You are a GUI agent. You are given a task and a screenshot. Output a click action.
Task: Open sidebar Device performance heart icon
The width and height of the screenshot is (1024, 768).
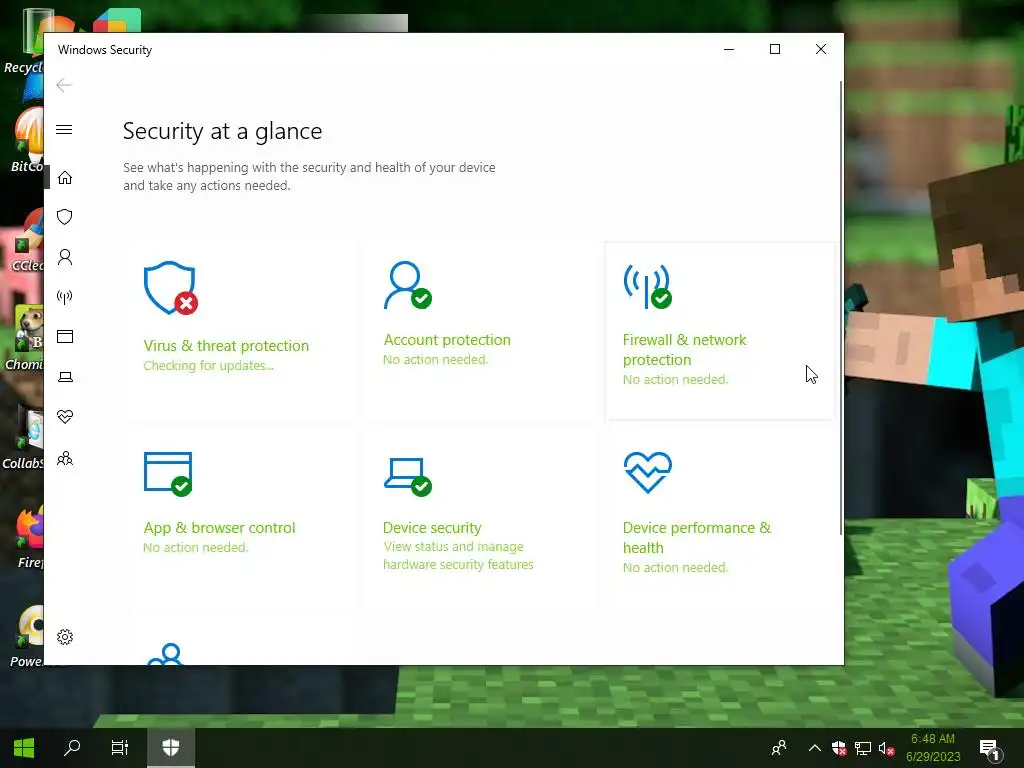(x=65, y=417)
